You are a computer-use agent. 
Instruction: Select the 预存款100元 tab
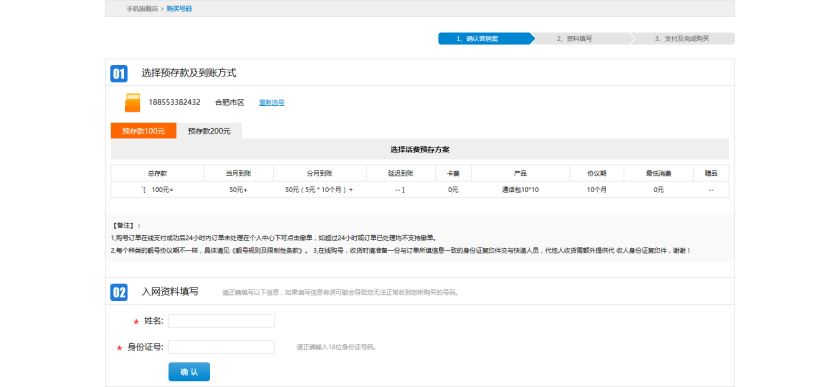(x=144, y=131)
